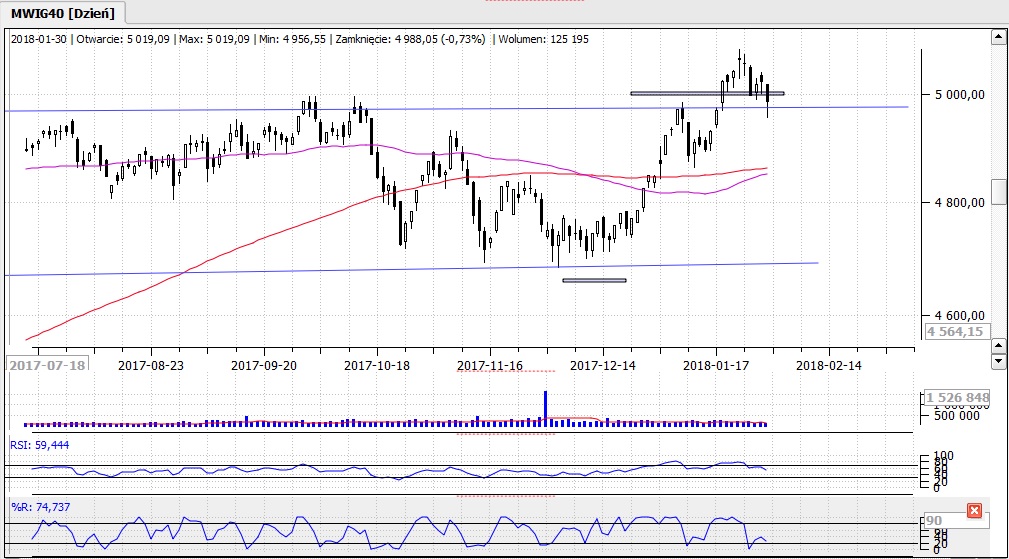Click the 2018-01-17 date axis label
This screenshot has width=1009, height=559.
[x=716, y=365]
